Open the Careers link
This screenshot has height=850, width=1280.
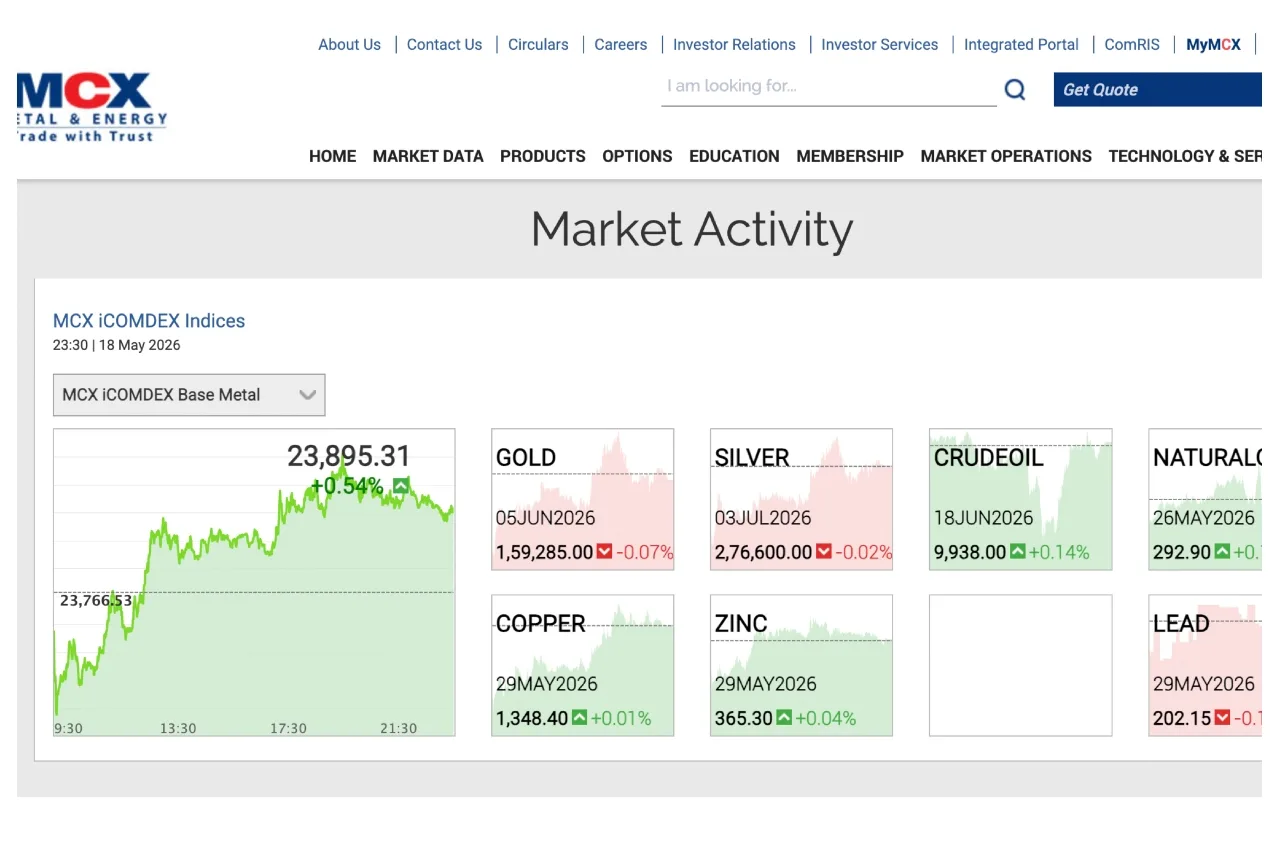pyautogui.click(x=621, y=45)
